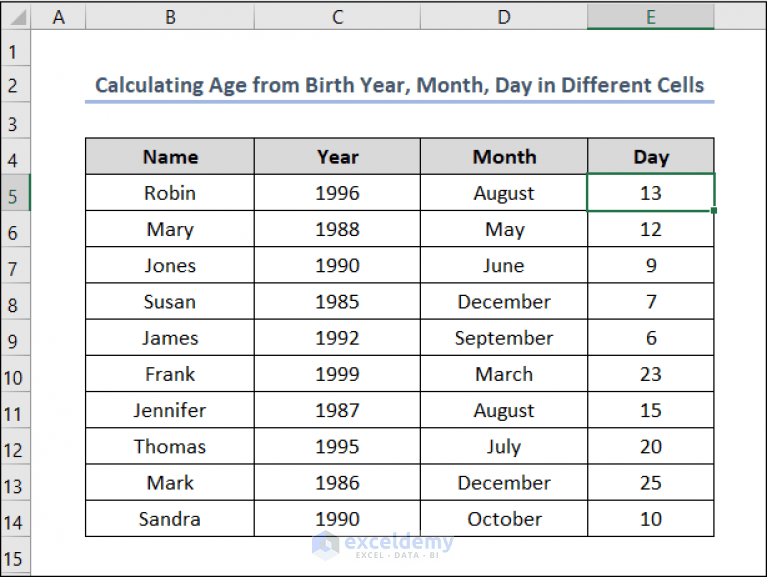Click the 'May' month cell
This screenshot has width=767, height=577.
point(504,229)
